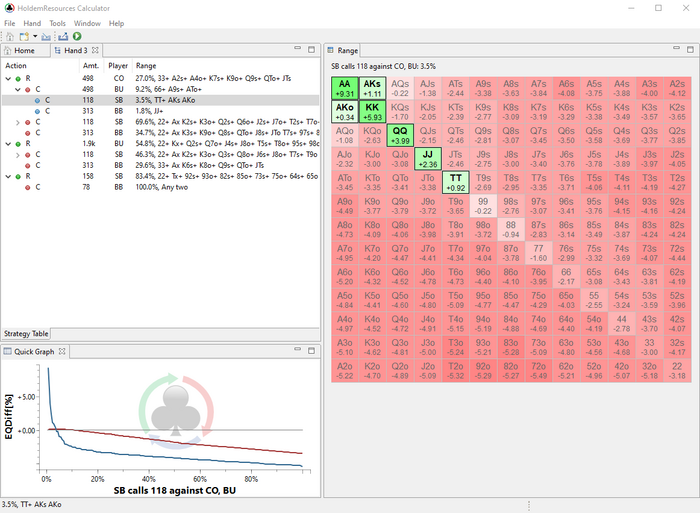Toggle the 99 hand cell

[483, 206]
